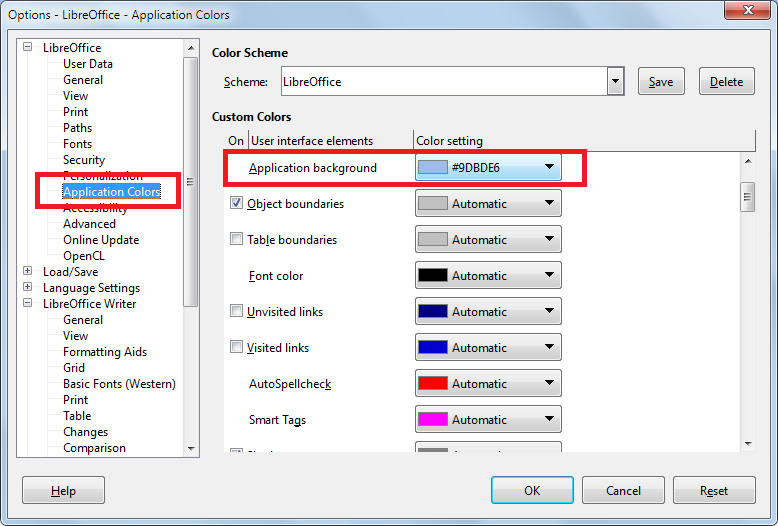Select the Application Colors entry
This screenshot has width=778, height=526.
click(x=112, y=192)
